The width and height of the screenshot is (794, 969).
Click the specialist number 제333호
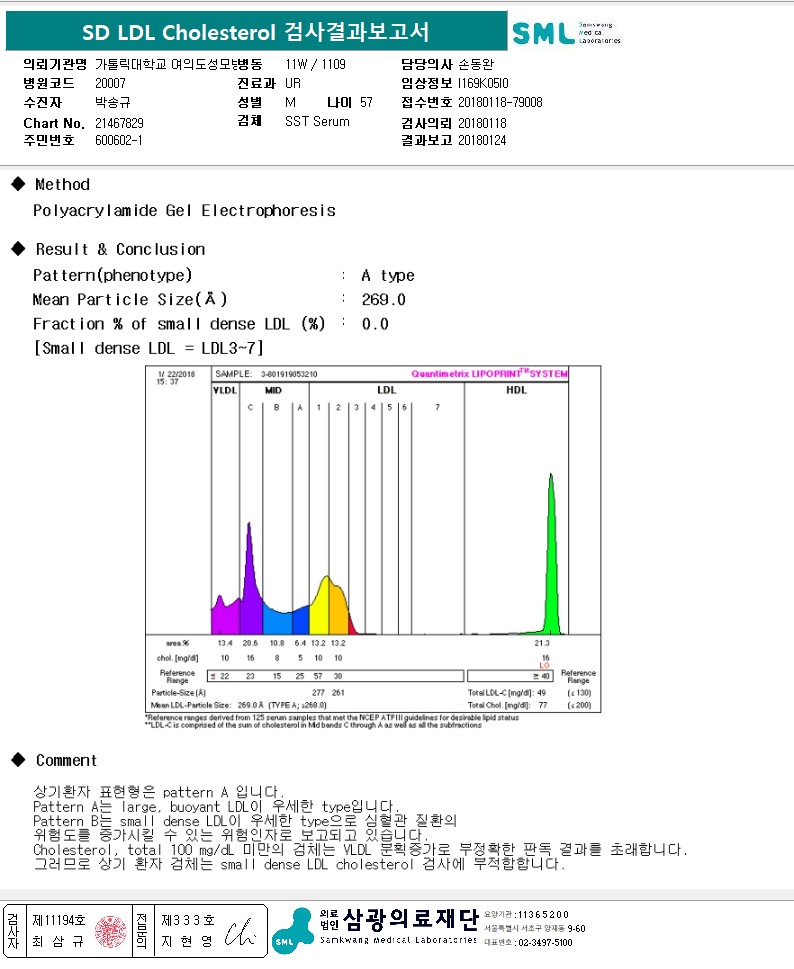tap(188, 920)
